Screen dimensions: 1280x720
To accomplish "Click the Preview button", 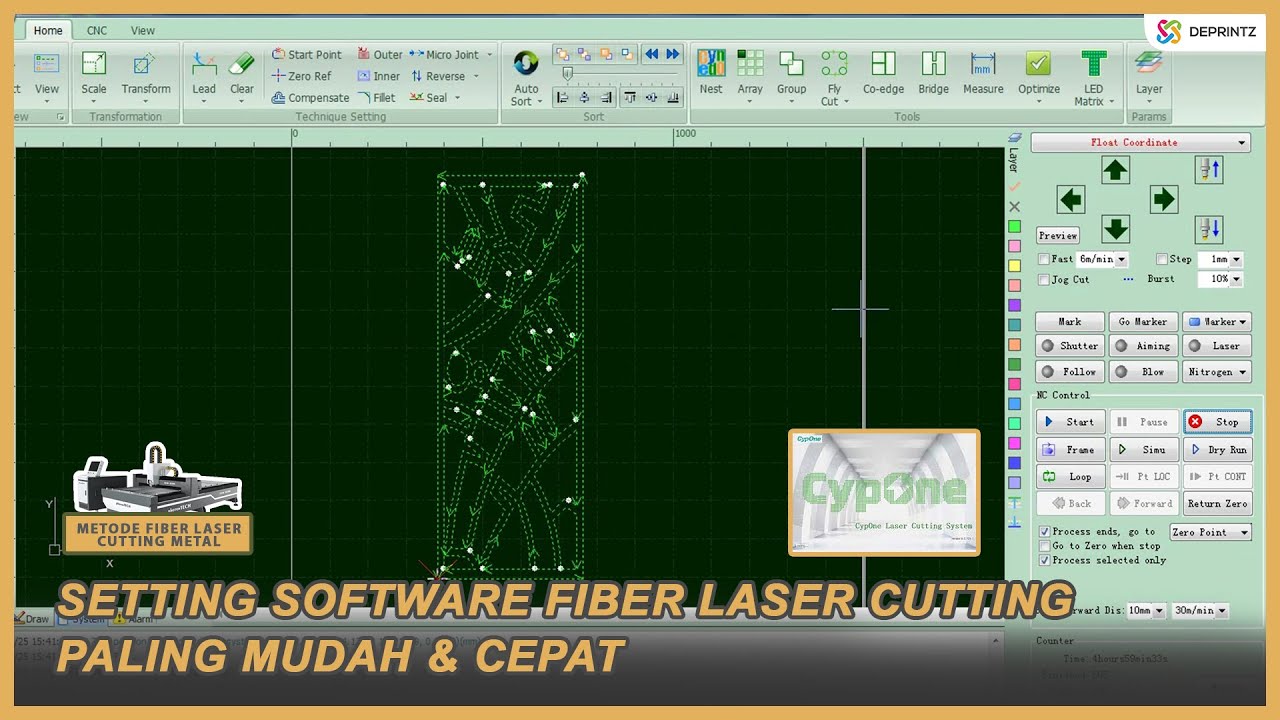I will click(1057, 236).
